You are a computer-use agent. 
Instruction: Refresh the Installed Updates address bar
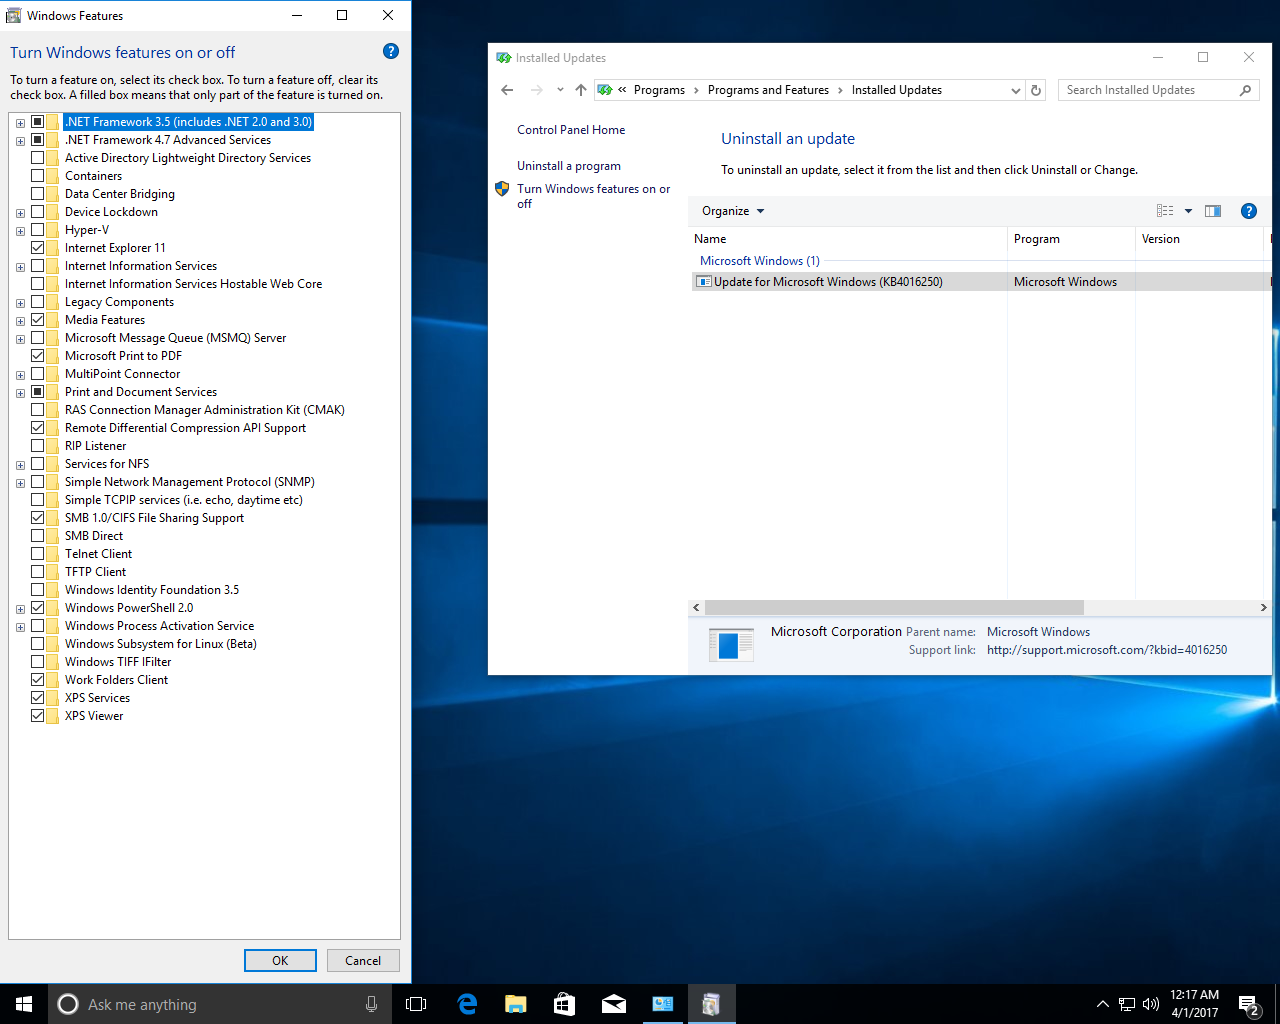click(1036, 90)
